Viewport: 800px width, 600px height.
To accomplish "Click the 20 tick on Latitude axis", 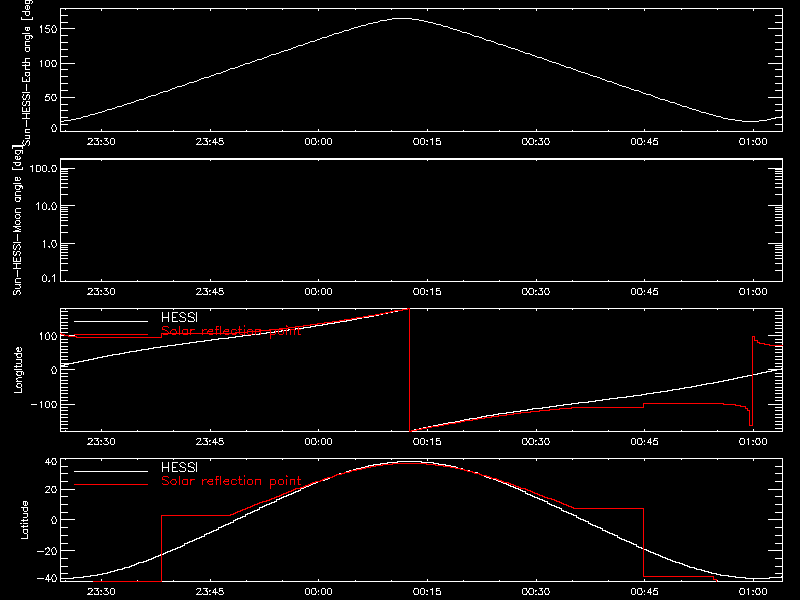I will coord(51,489).
